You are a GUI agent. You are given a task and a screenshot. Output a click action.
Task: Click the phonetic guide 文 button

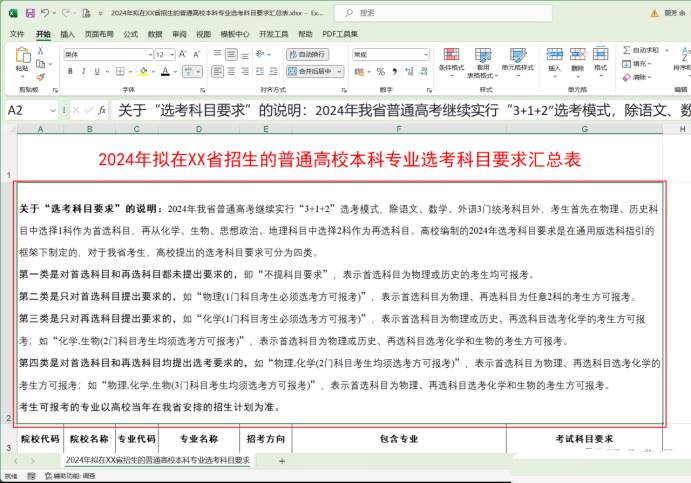189,71
